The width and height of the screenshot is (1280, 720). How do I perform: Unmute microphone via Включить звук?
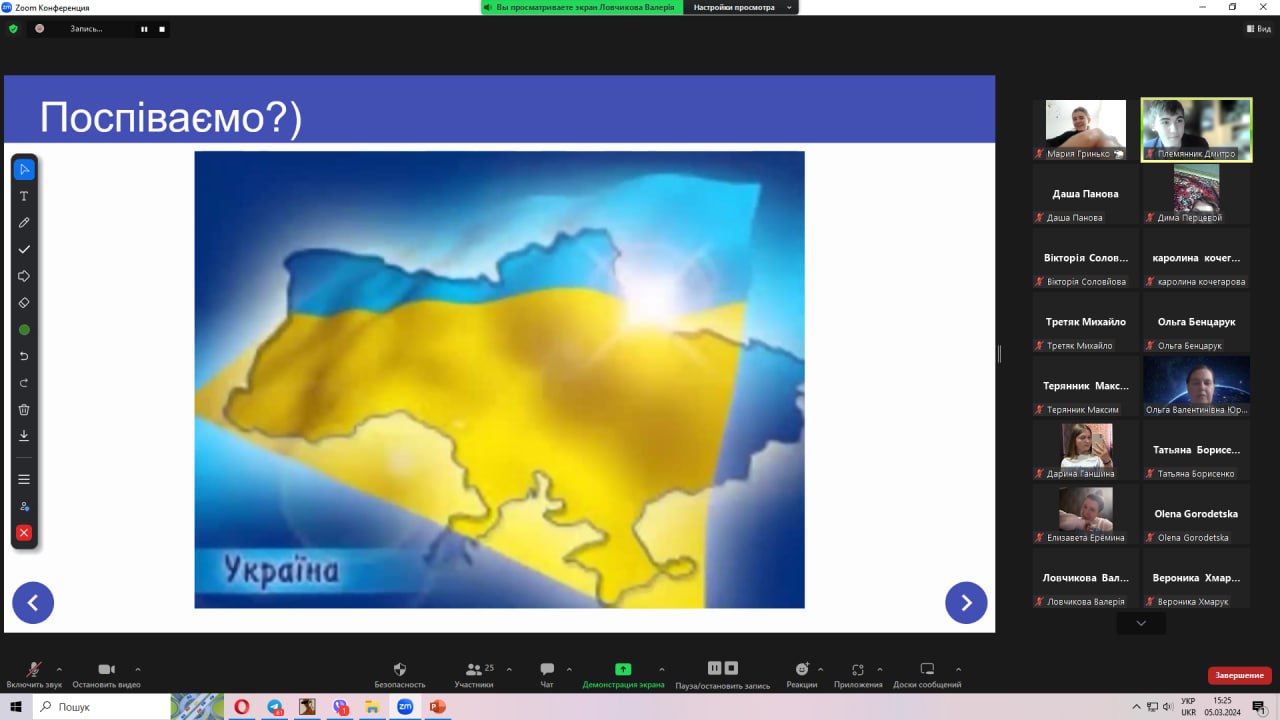pyautogui.click(x=34, y=674)
